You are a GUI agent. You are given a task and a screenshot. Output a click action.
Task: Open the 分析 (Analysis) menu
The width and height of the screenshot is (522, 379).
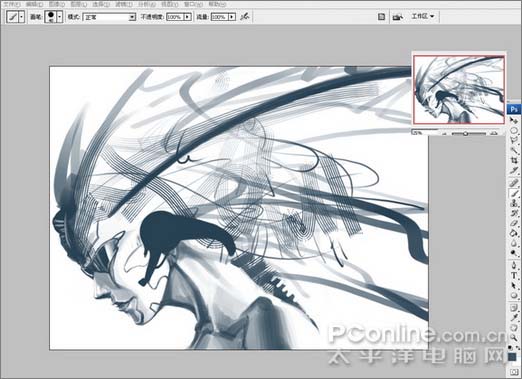coord(147,4)
